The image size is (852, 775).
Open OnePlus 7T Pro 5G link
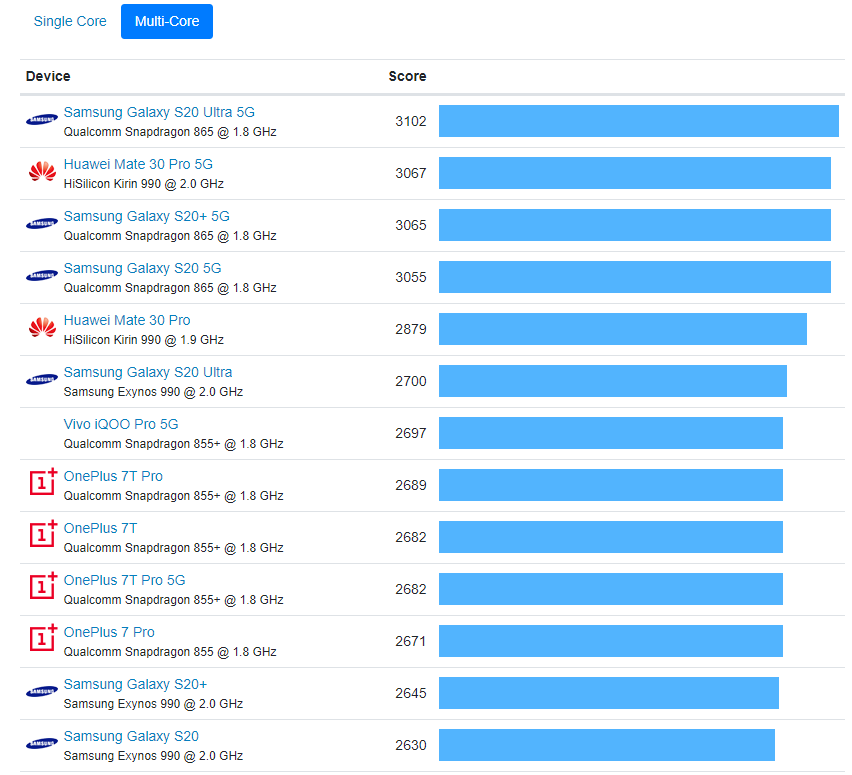(x=124, y=580)
